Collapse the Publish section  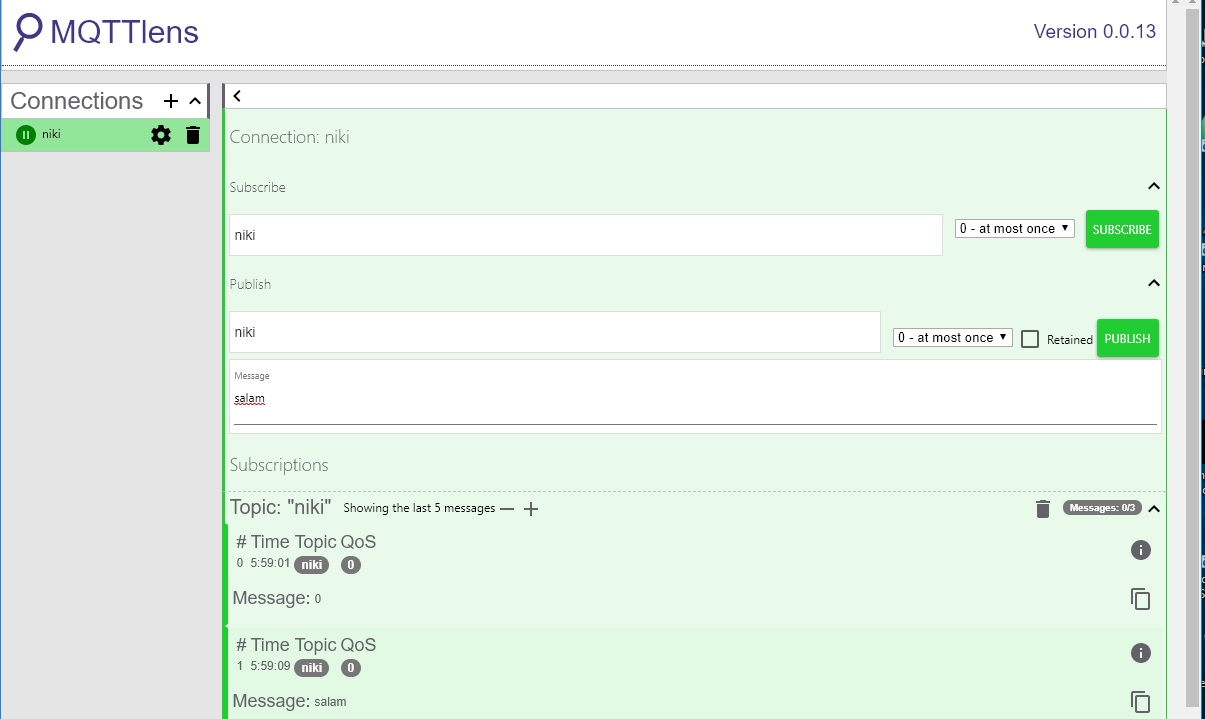tap(1153, 284)
